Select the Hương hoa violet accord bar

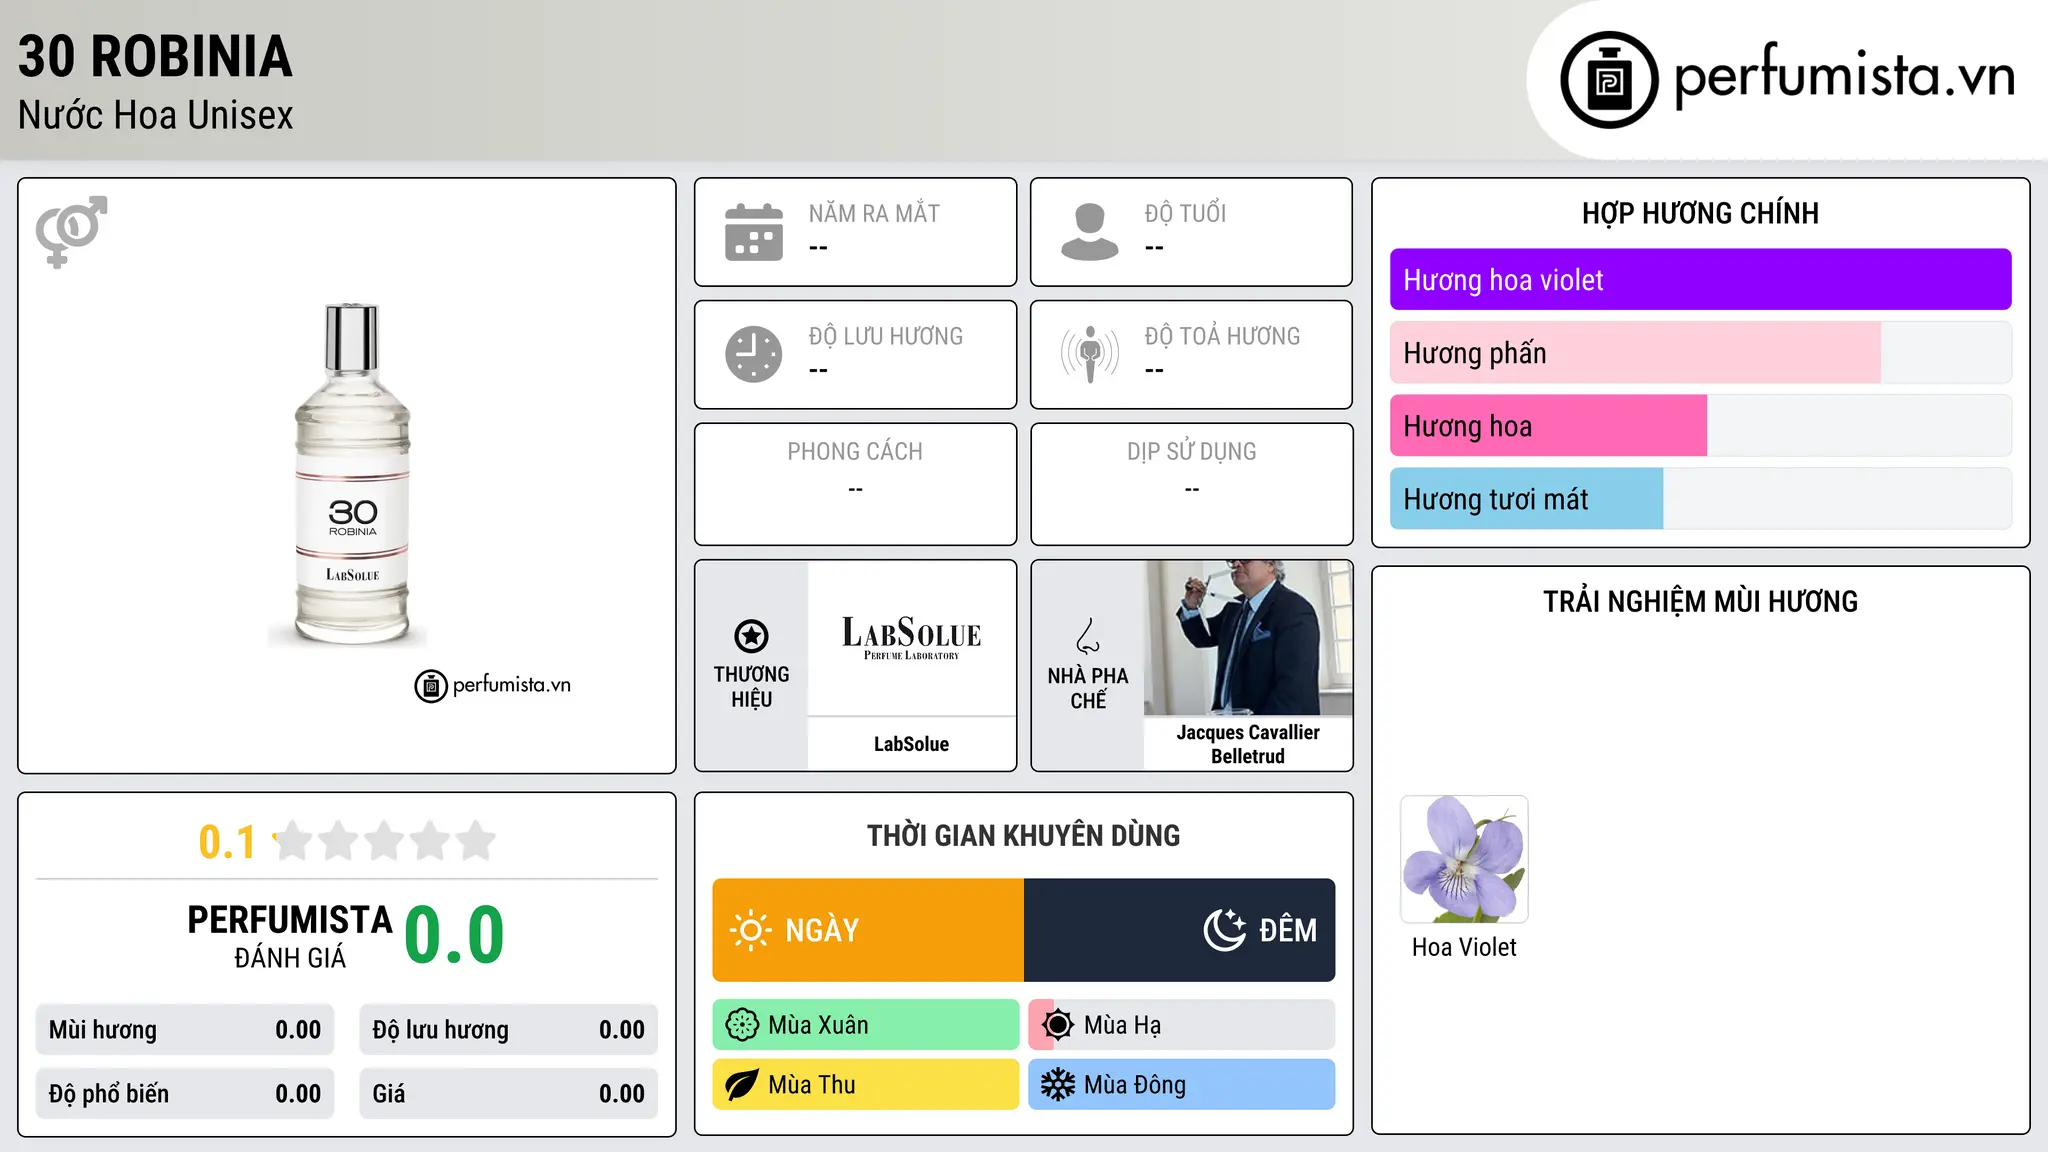(1700, 280)
